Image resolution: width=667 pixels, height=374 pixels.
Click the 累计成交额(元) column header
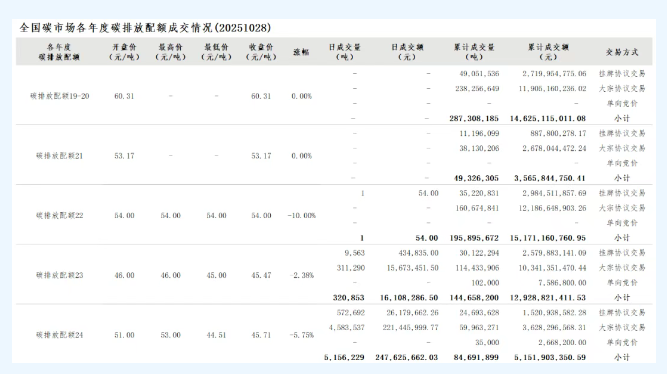pyautogui.click(x=548, y=52)
